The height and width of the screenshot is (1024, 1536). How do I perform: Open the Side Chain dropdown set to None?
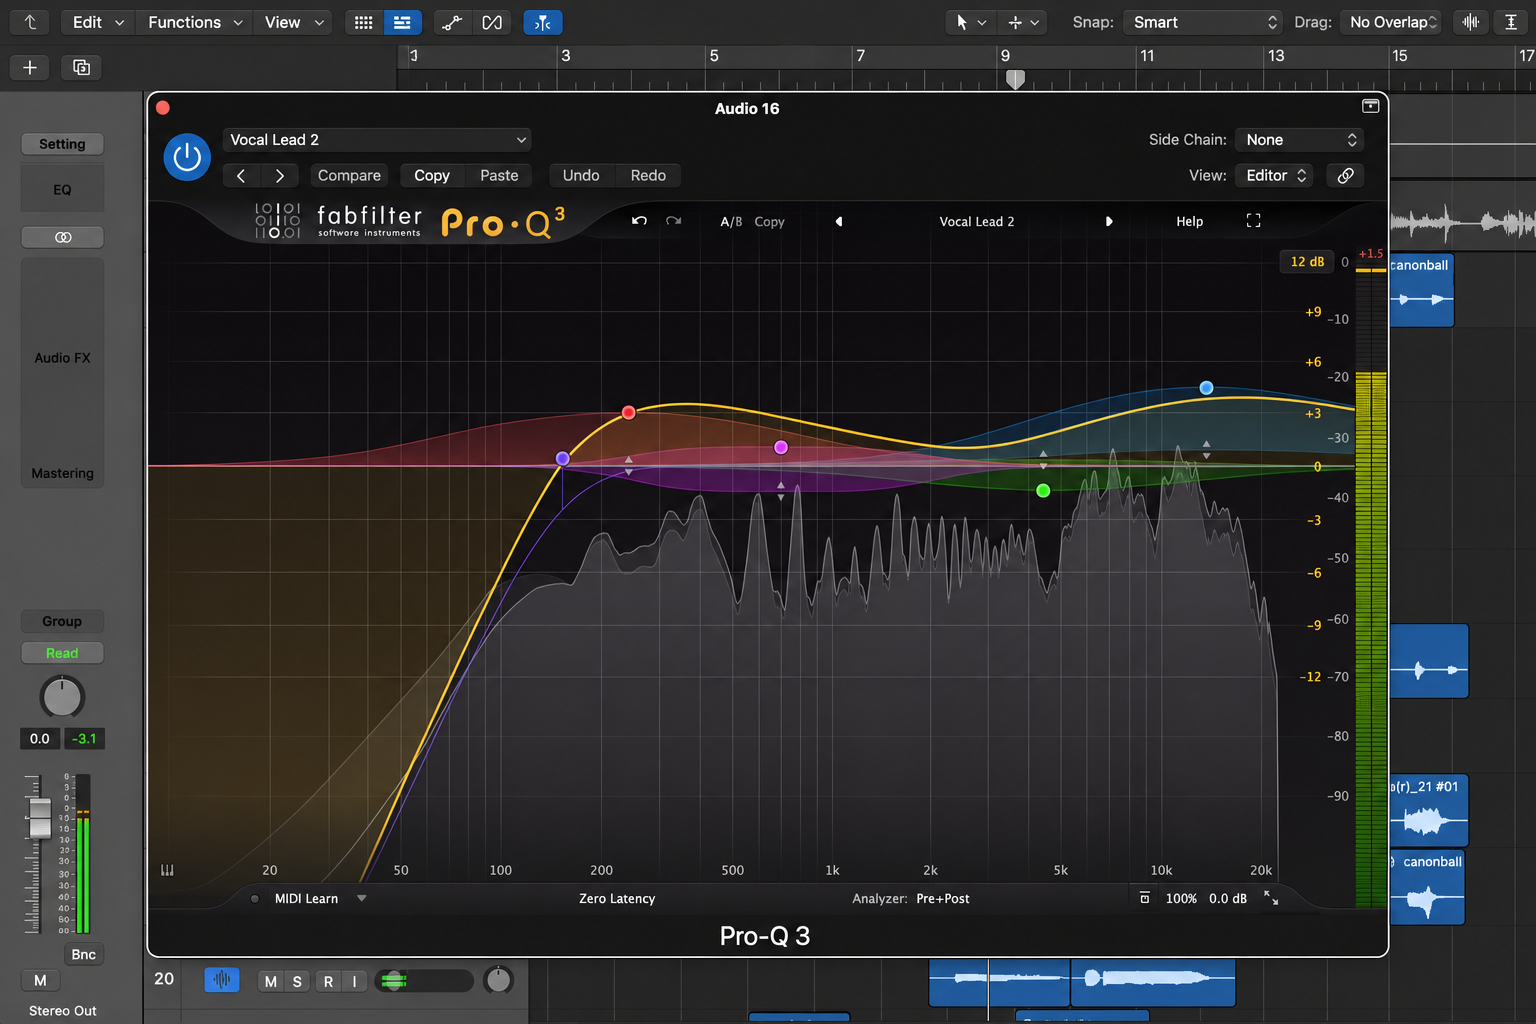(1300, 140)
